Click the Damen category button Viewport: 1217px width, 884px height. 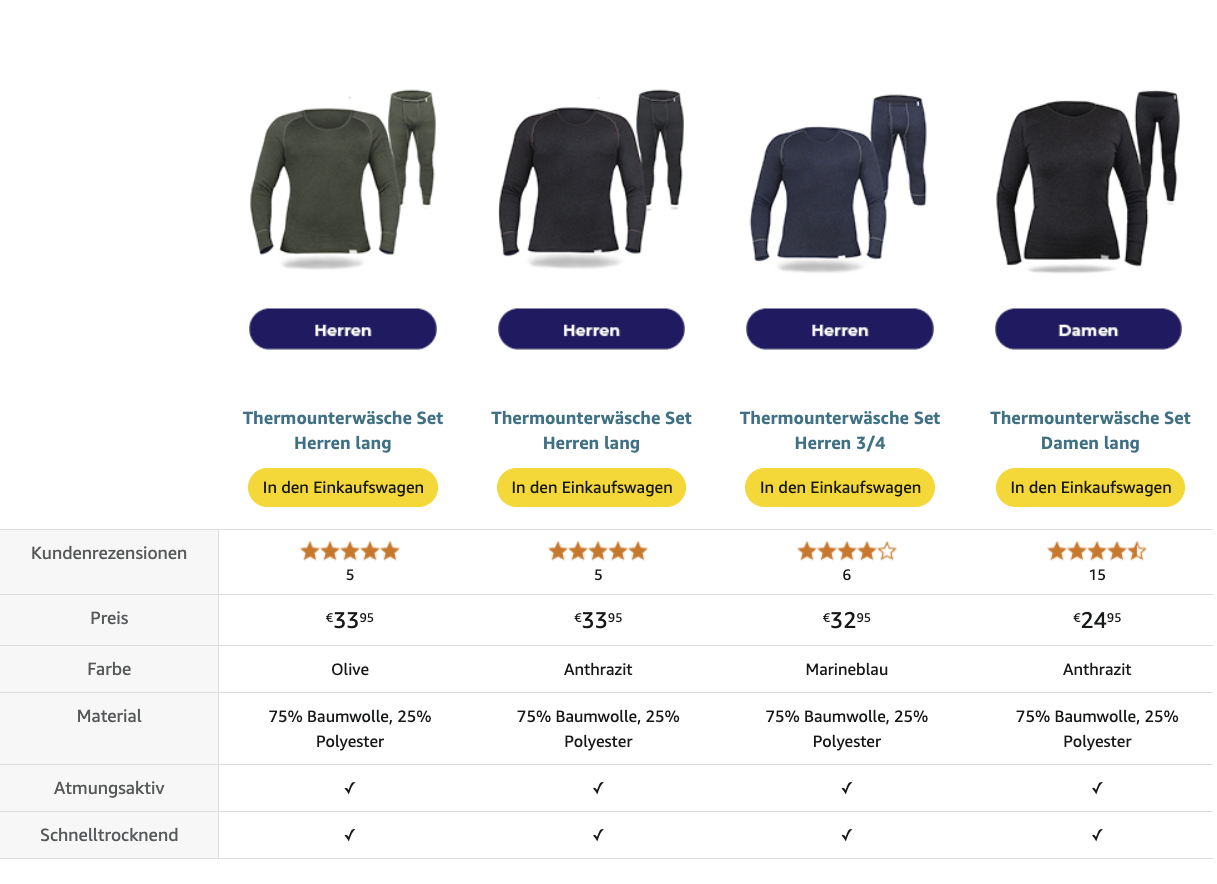pos(1088,329)
